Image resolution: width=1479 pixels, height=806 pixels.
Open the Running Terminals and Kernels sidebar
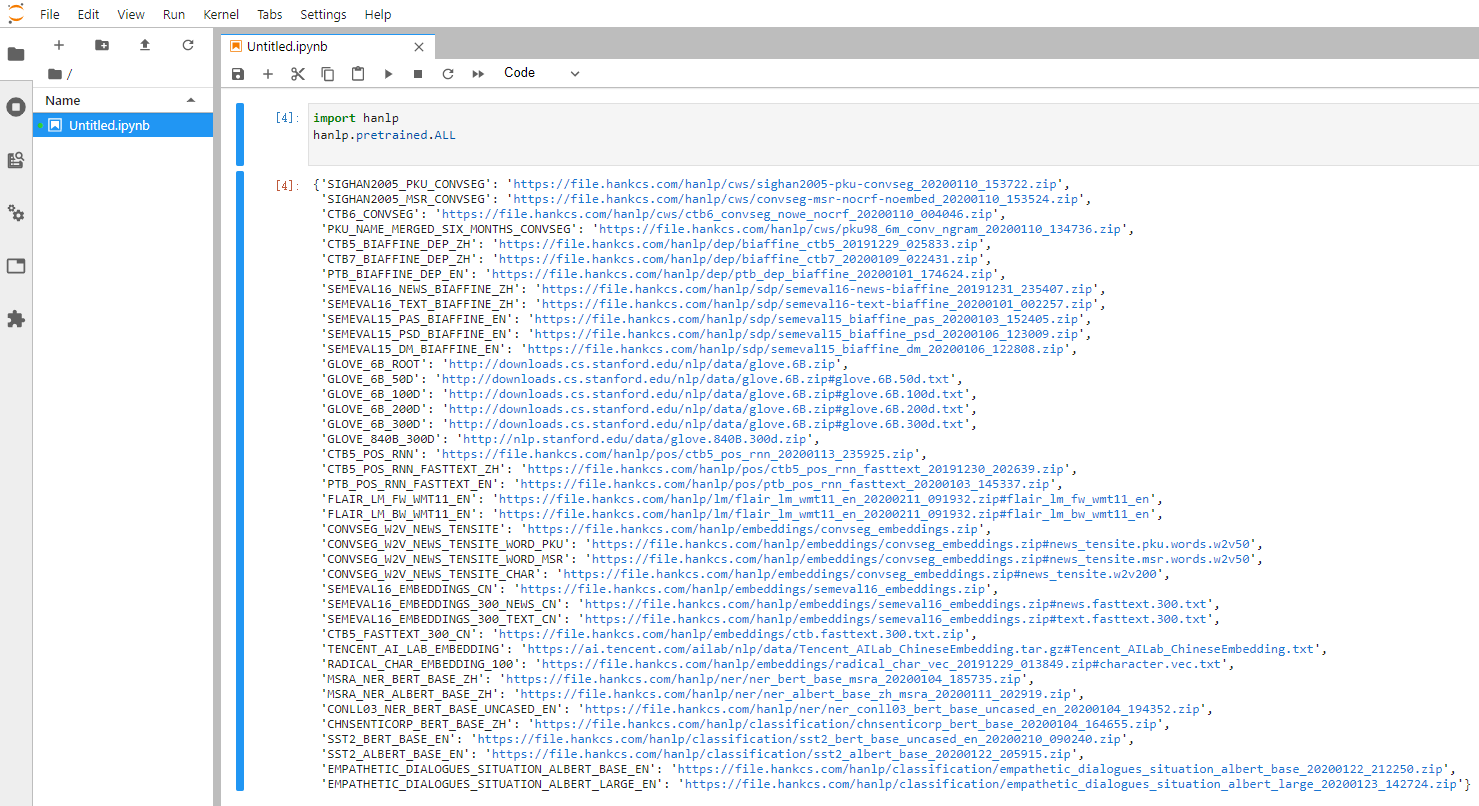tap(16, 107)
